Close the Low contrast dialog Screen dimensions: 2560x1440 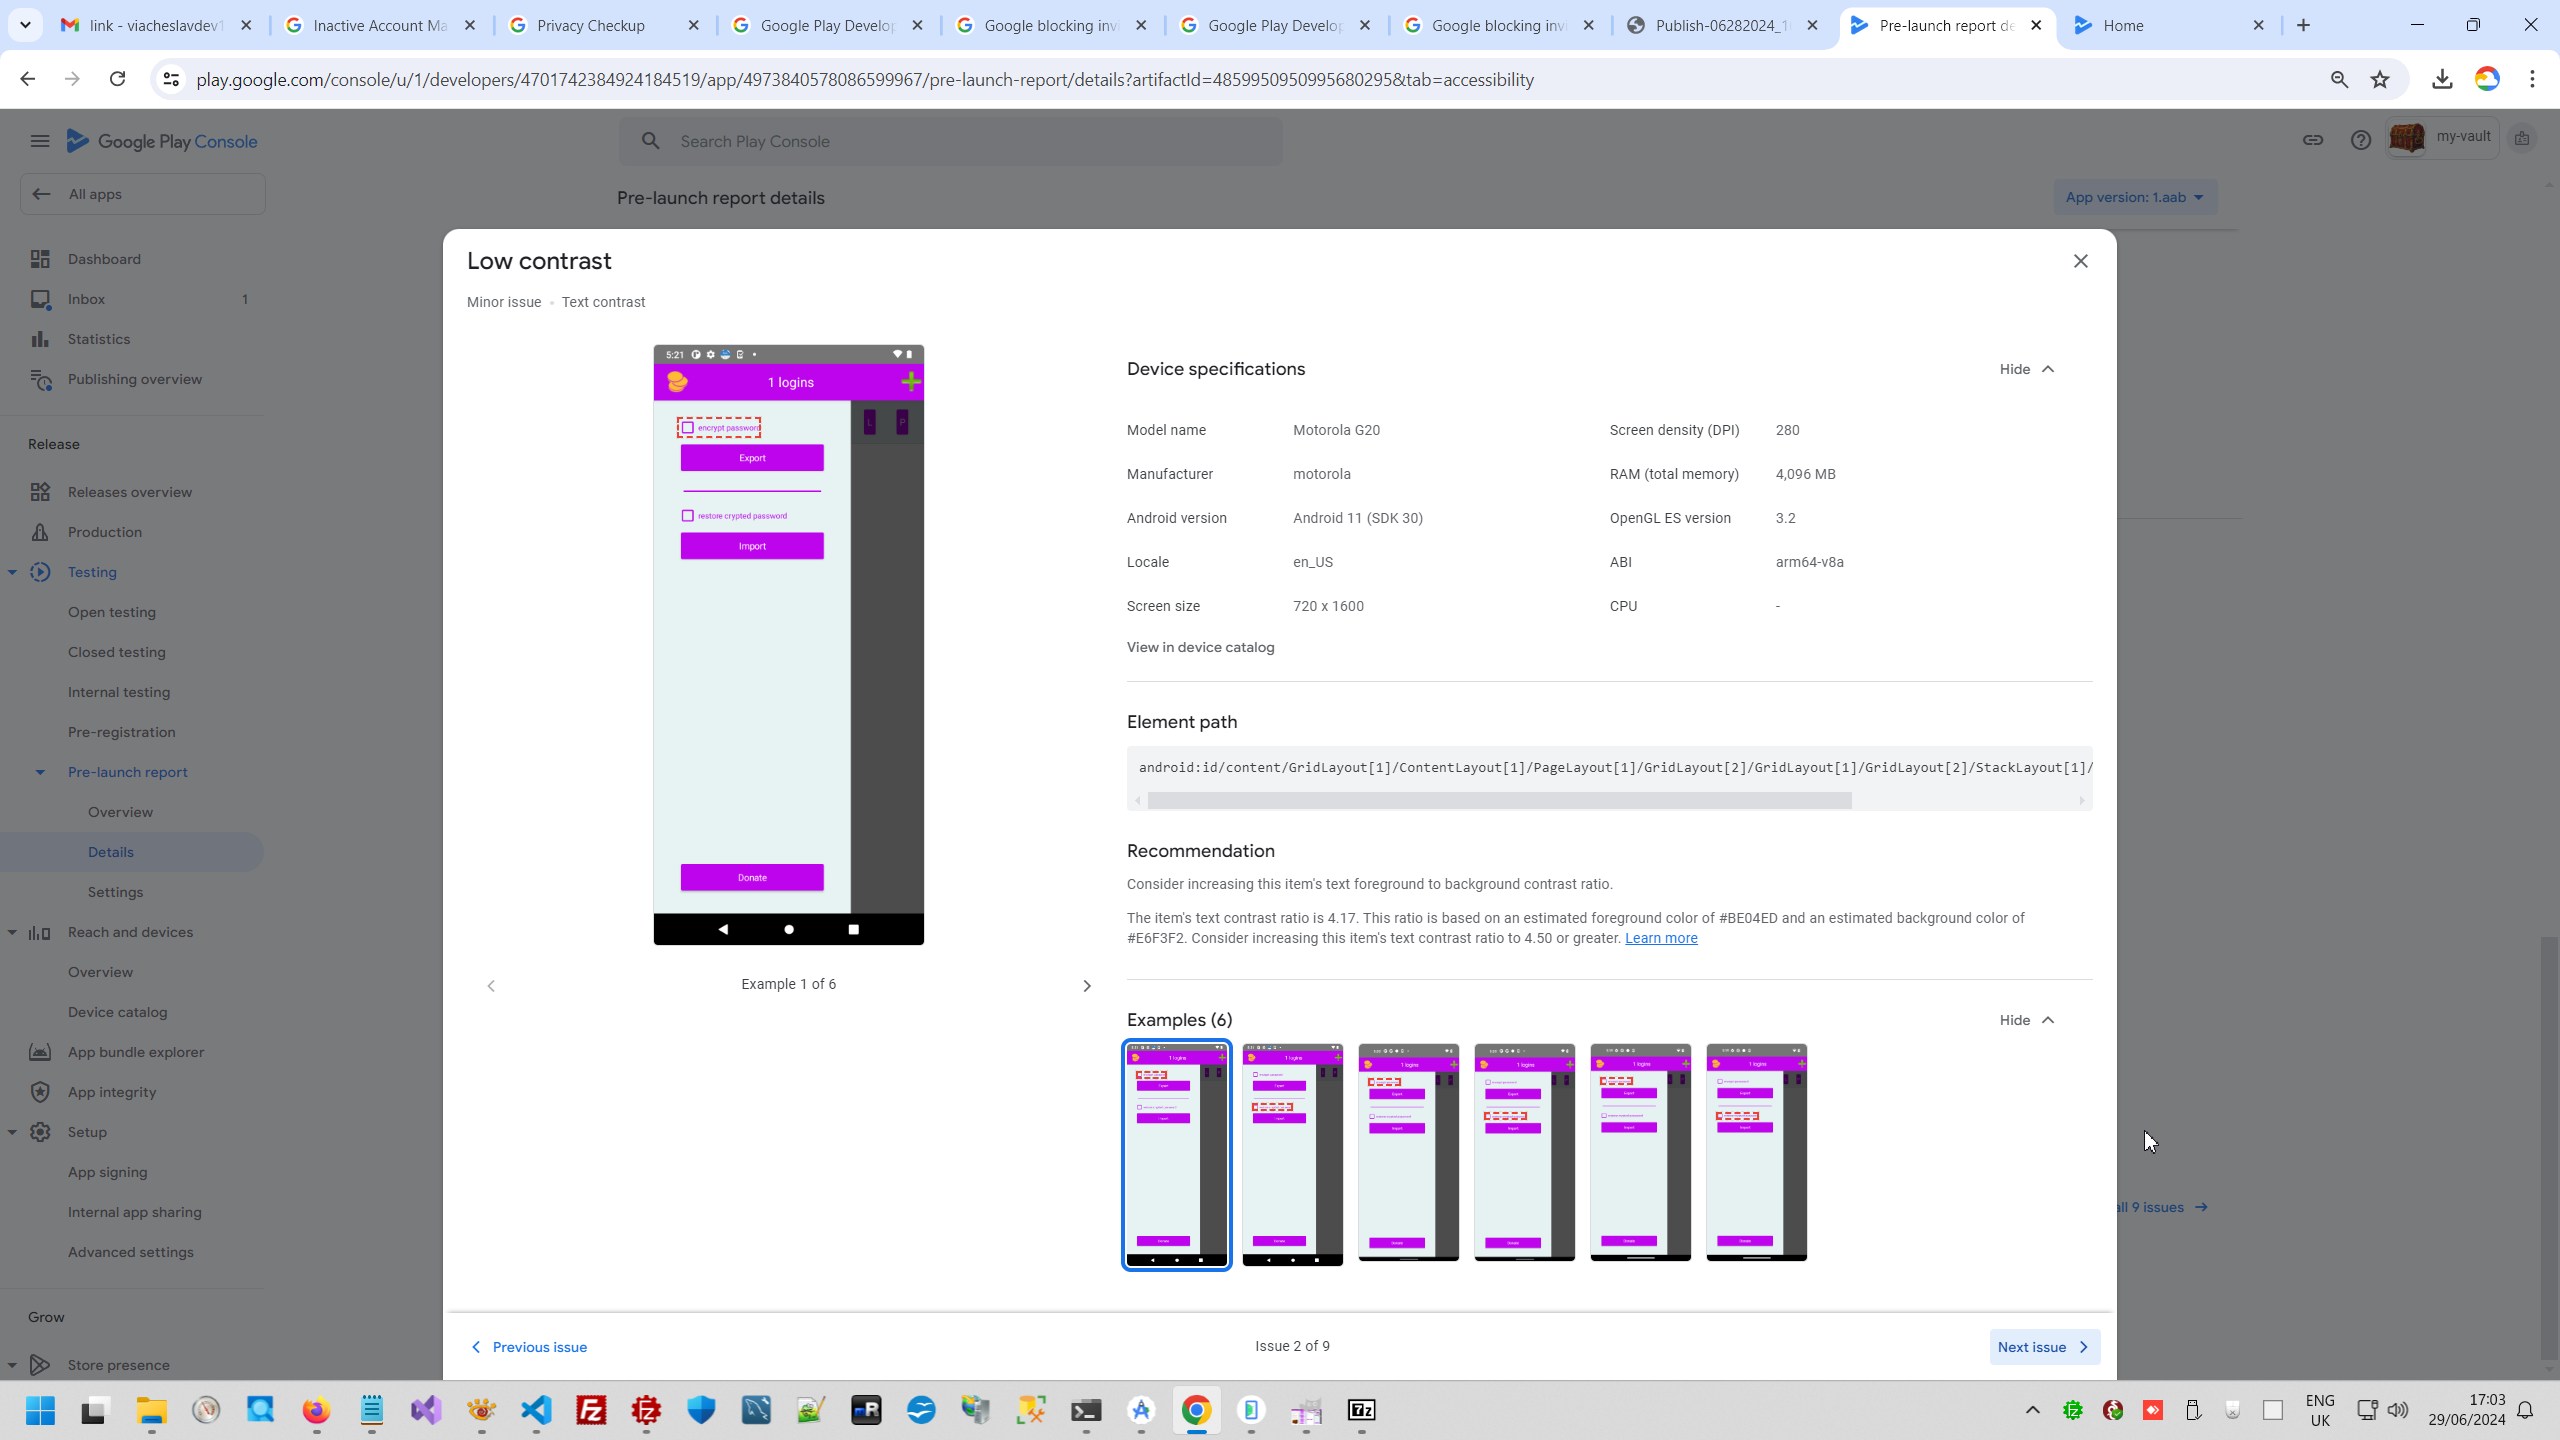point(2080,261)
